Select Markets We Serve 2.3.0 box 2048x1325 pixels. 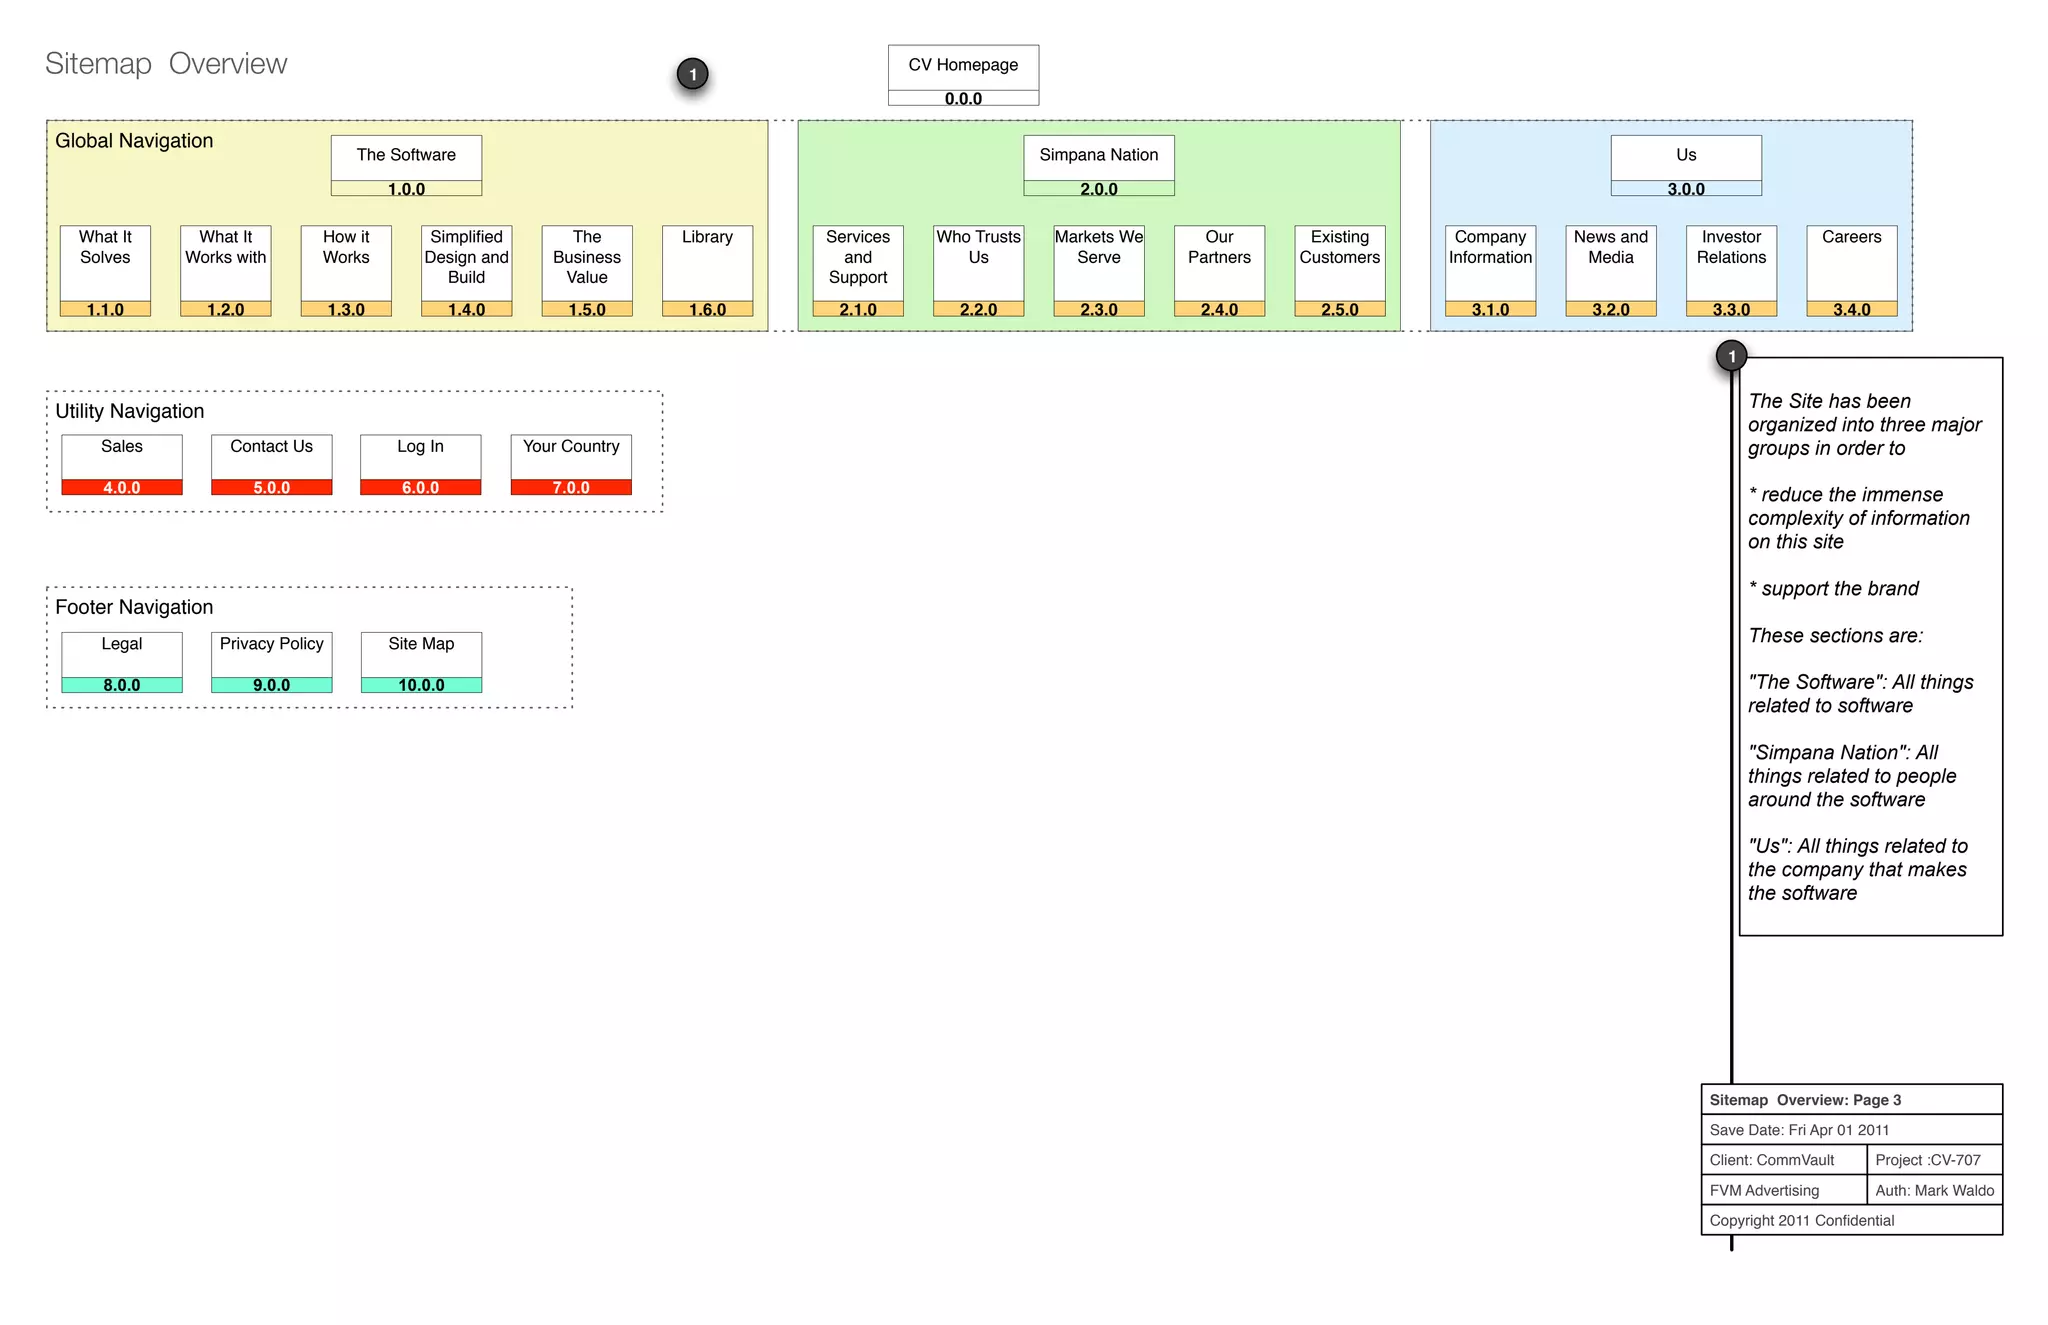tap(1099, 271)
